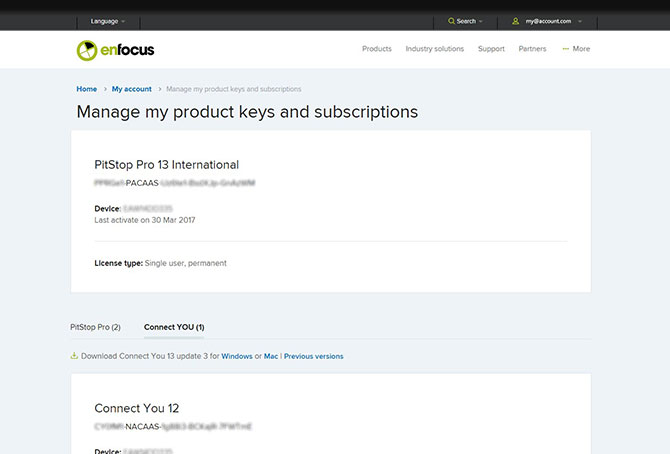Click the Home breadcrumb link
This screenshot has height=454, width=670.
(87, 89)
